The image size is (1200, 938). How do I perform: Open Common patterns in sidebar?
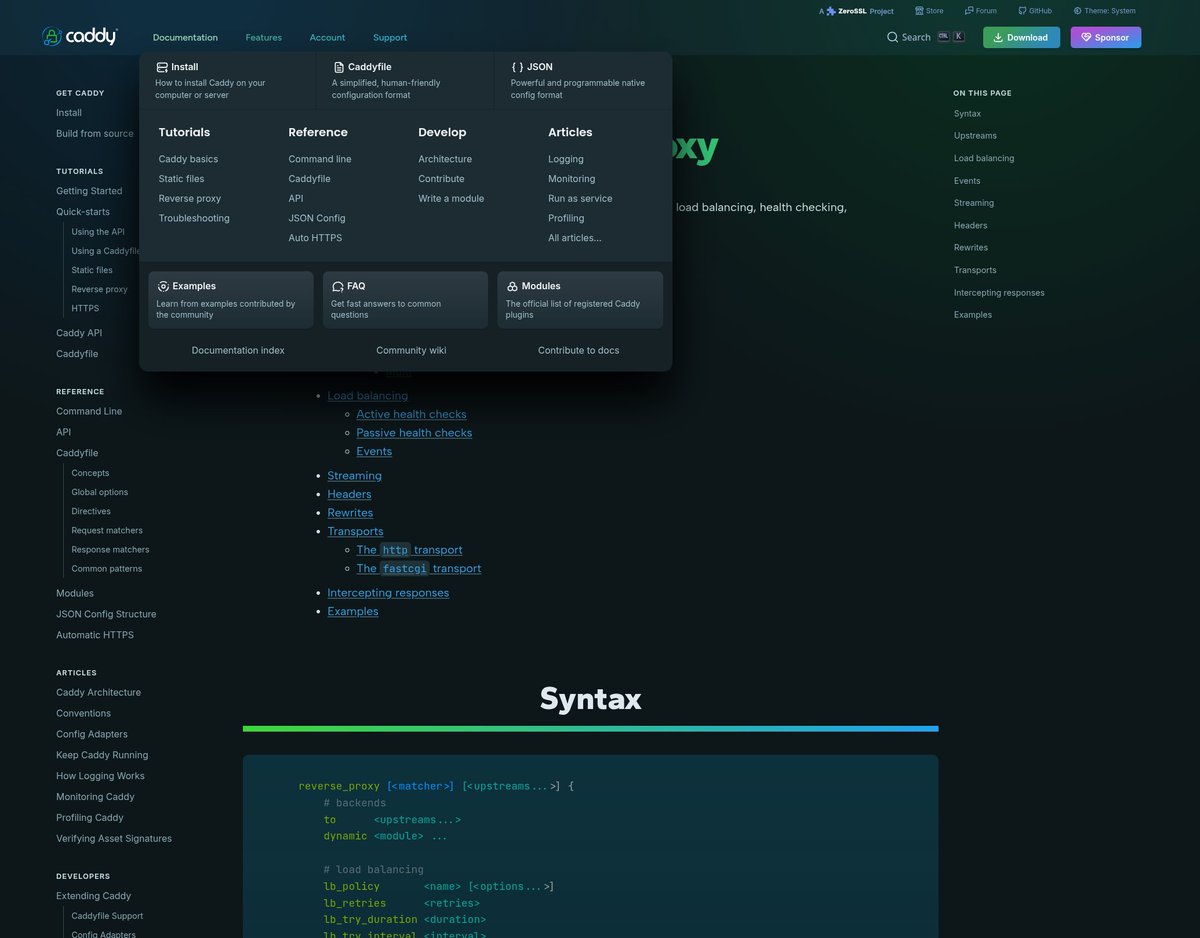tap(107, 569)
